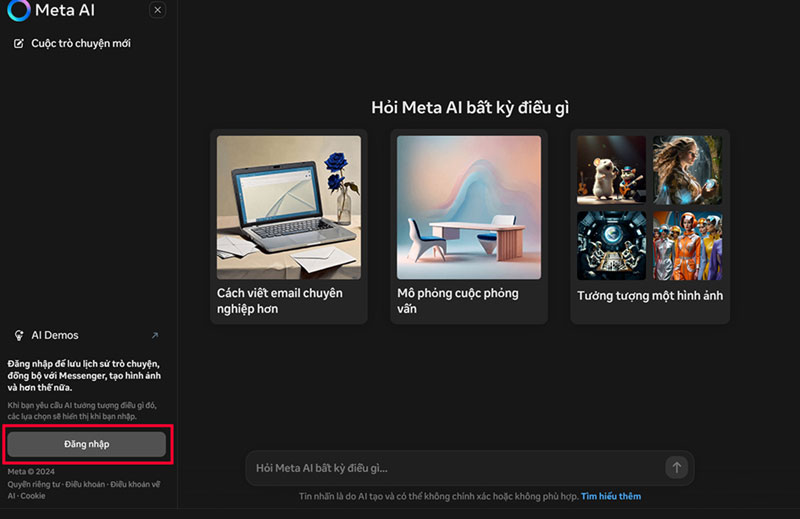The image size is (800, 519).
Task: Select the laptop and blue rose image
Action: click(x=289, y=207)
